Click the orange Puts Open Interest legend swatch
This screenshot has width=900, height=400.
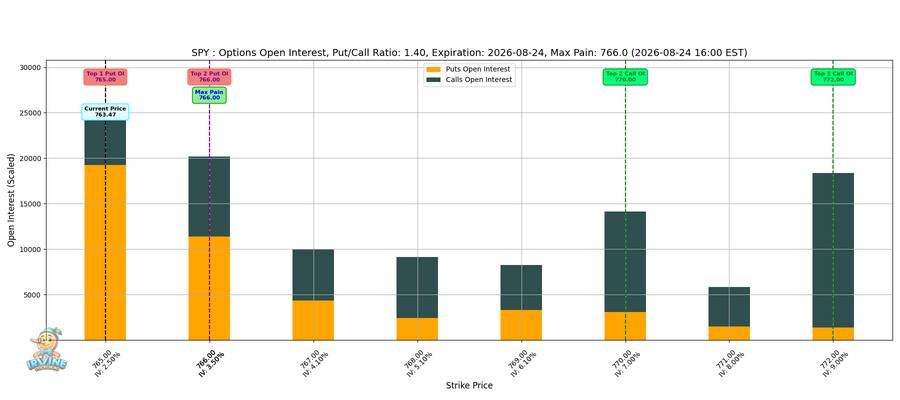tap(434, 69)
